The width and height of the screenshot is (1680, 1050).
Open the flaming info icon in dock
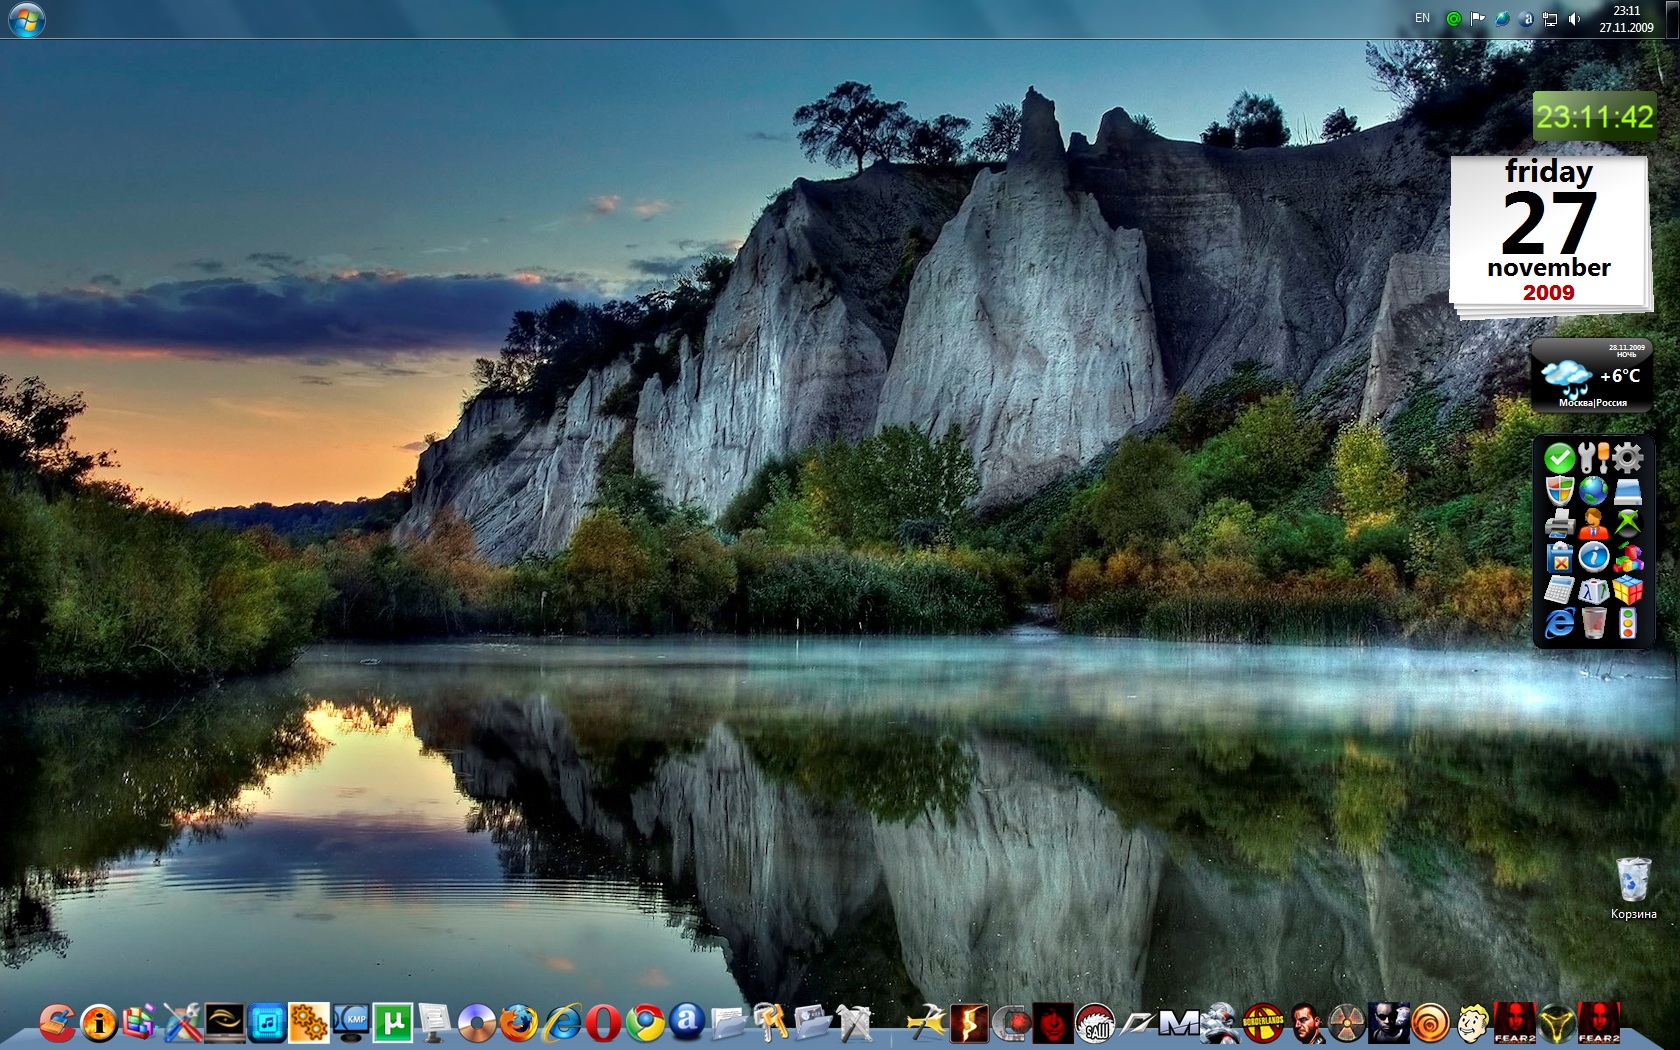(99, 1023)
